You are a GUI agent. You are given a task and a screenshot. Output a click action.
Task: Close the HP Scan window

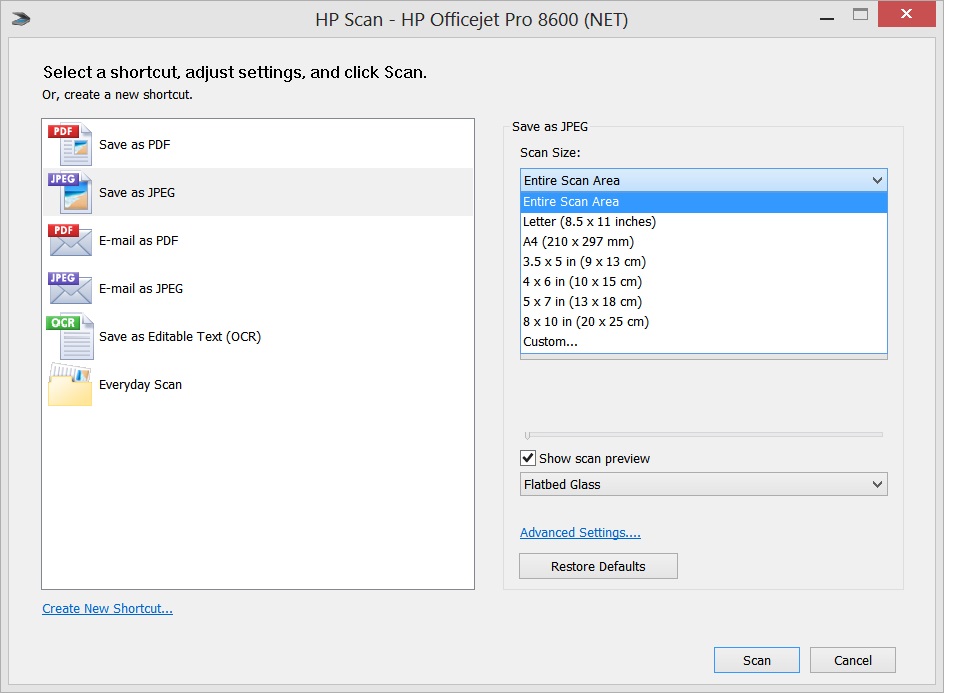[x=907, y=14]
